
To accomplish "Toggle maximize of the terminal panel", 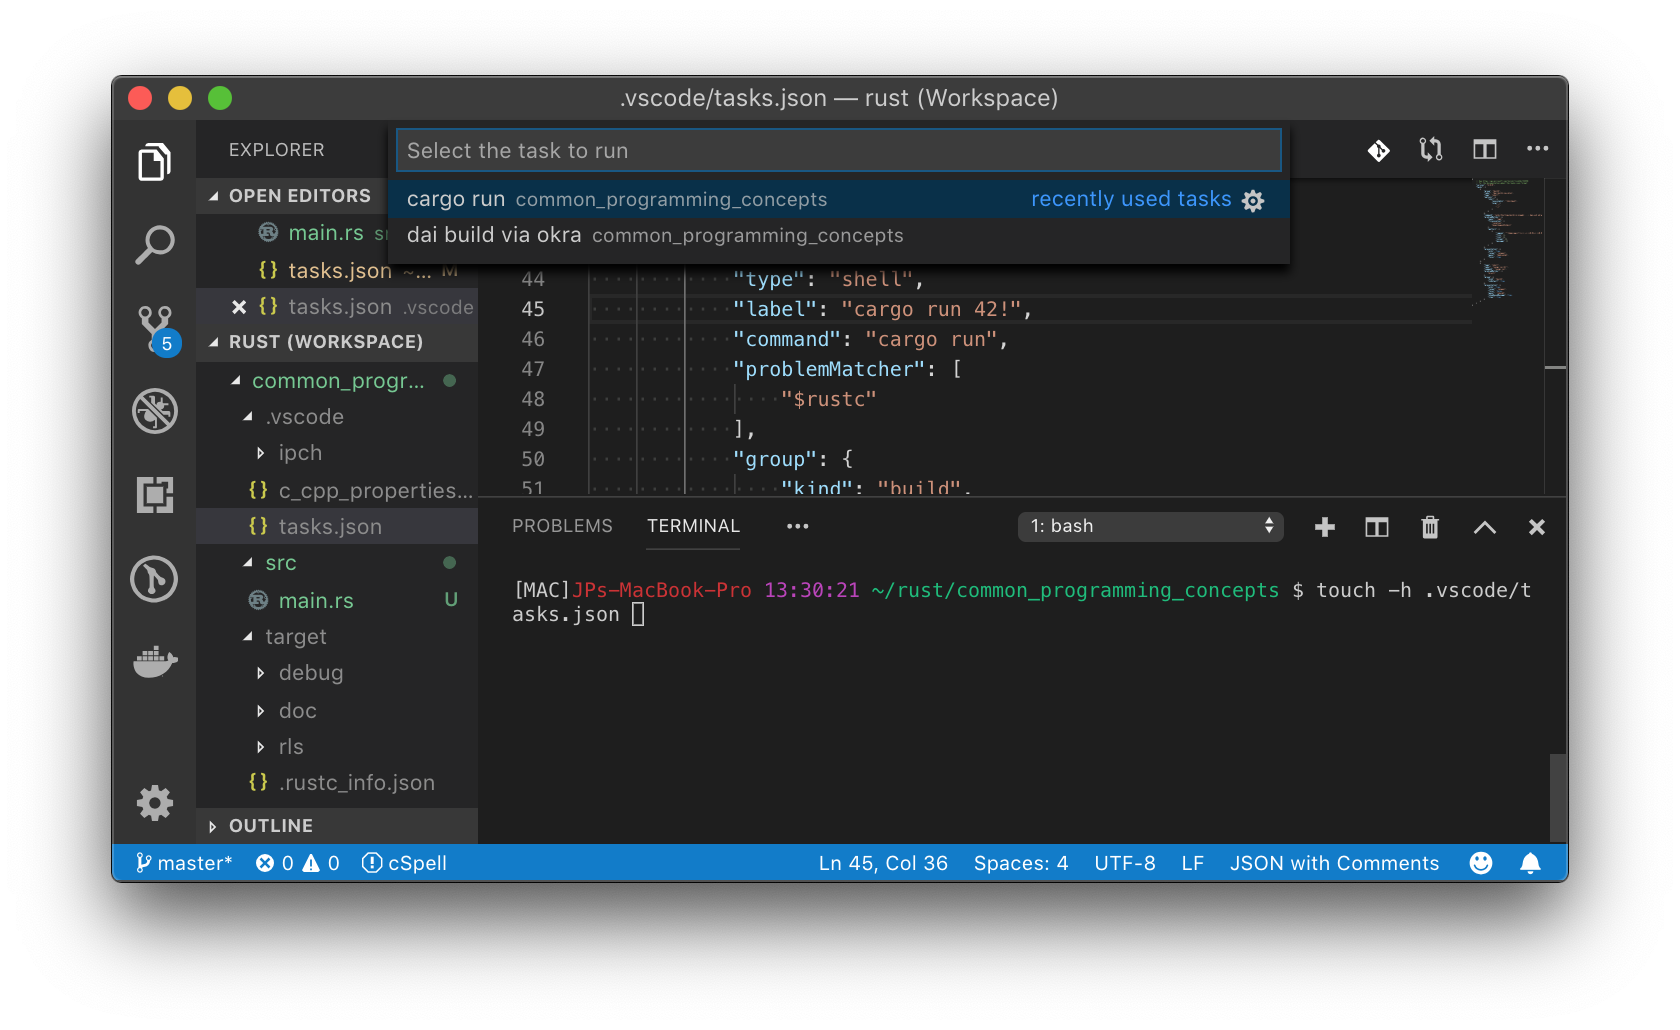I will pyautogui.click(x=1484, y=527).
